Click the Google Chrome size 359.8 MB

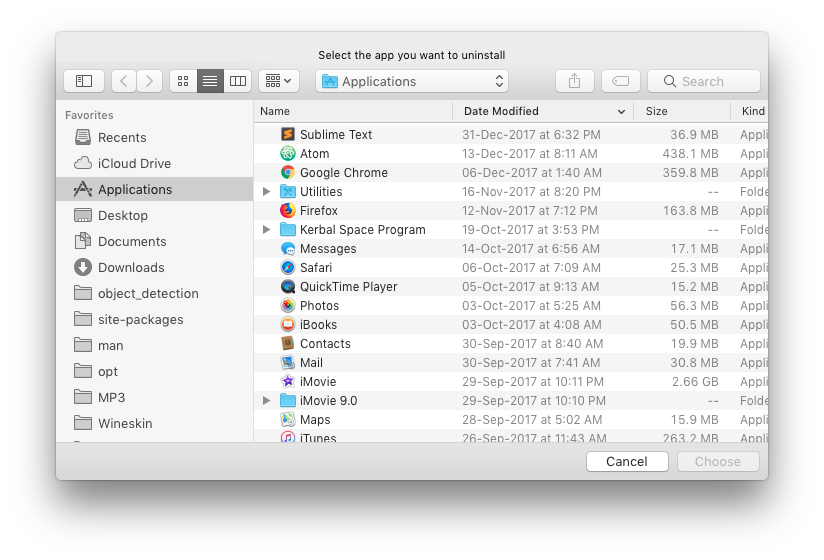(x=690, y=172)
